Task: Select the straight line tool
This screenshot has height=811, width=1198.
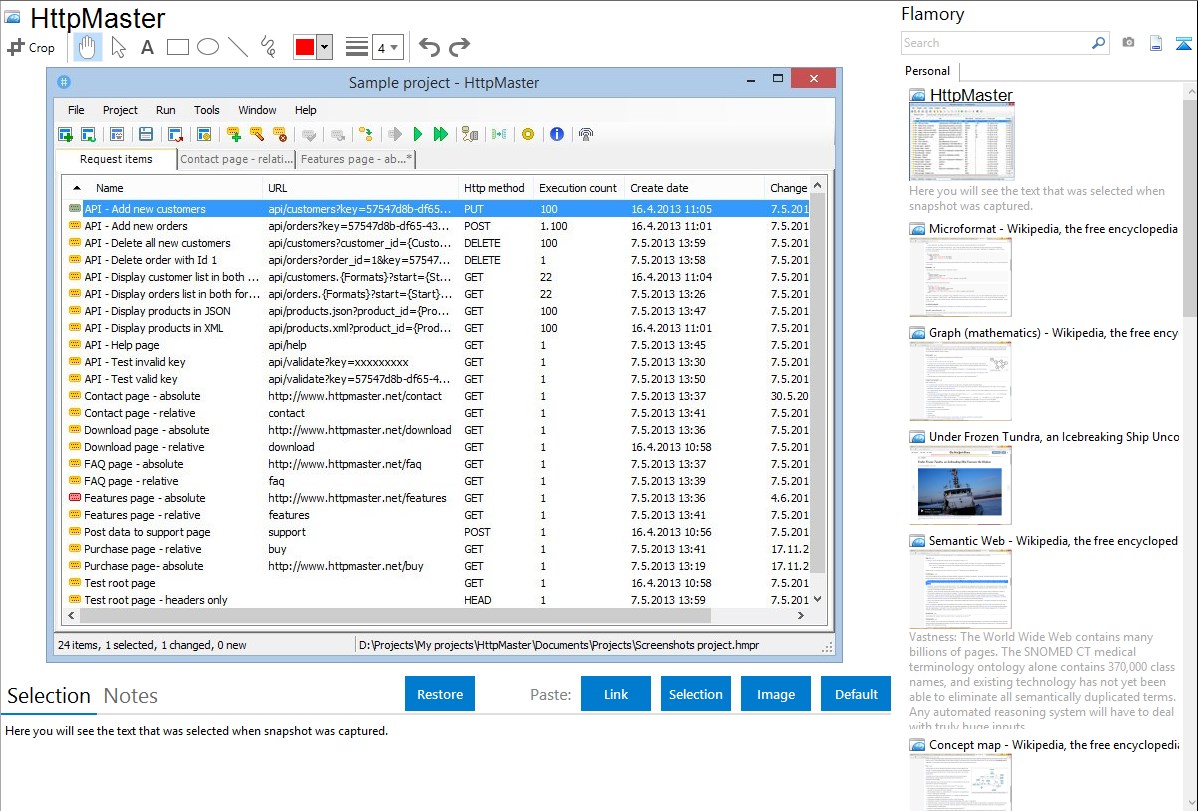Action: click(238, 47)
